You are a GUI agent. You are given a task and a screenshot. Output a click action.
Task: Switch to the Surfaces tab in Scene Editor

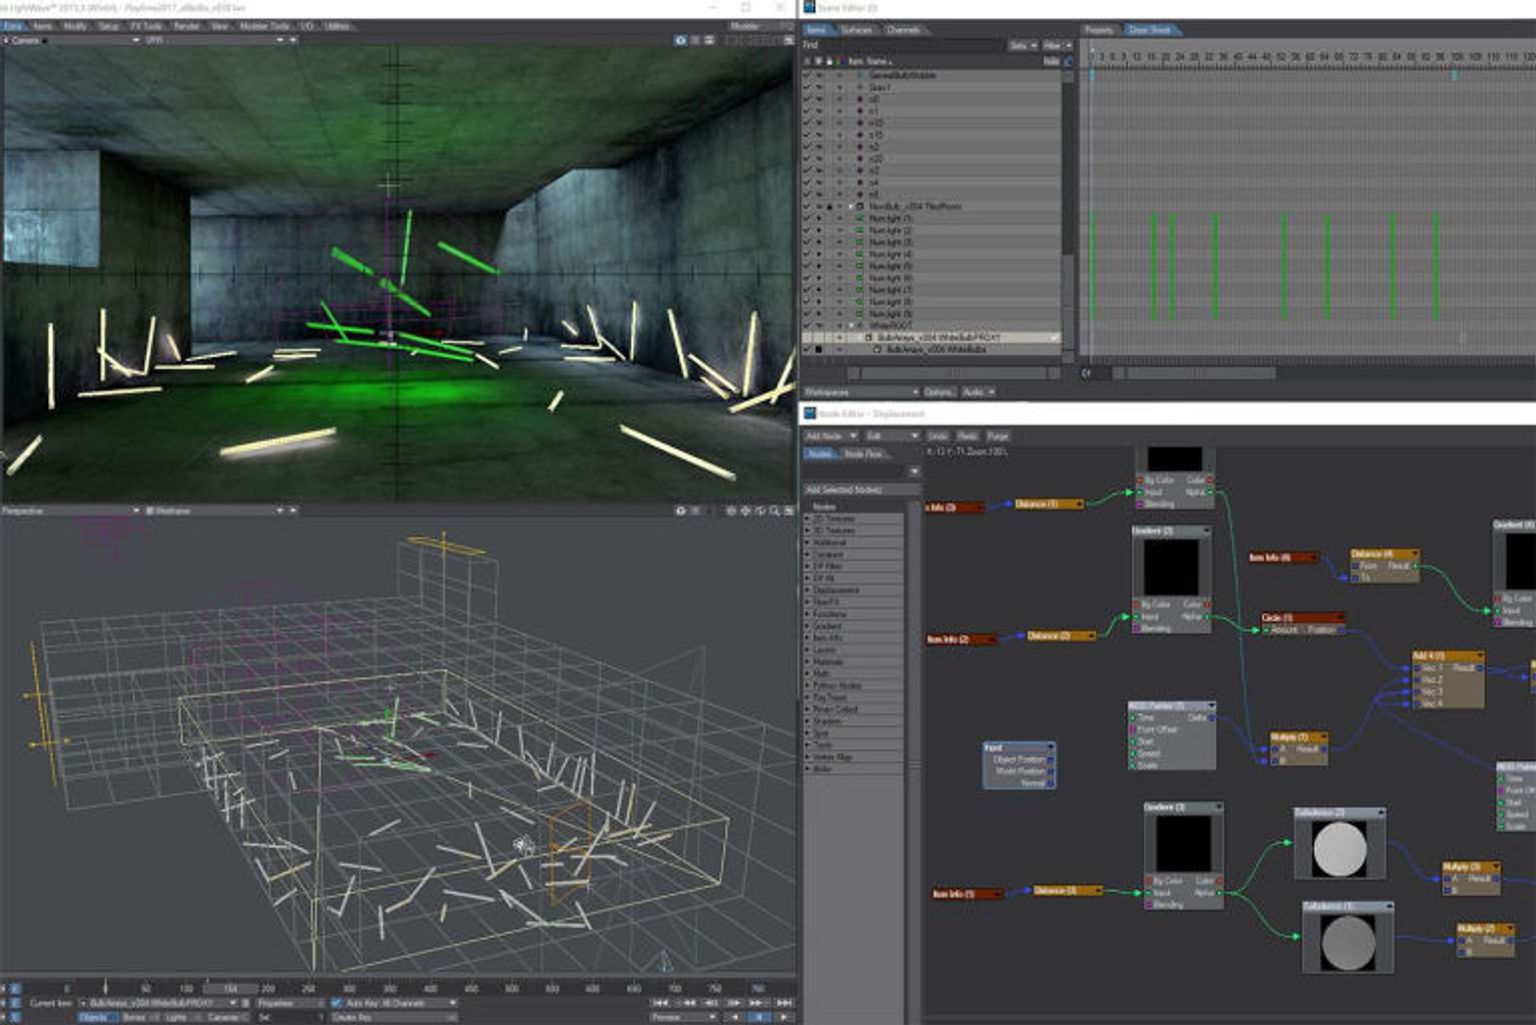pos(856,30)
